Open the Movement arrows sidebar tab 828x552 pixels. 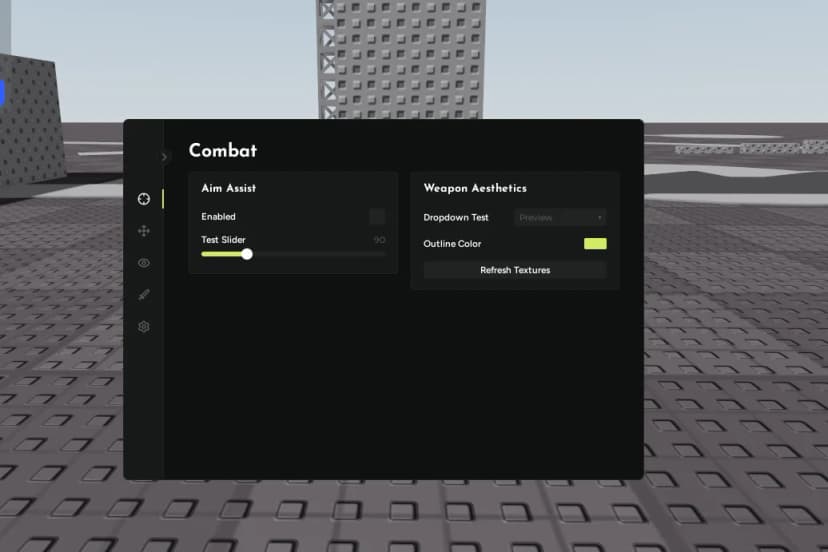coord(144,231)
